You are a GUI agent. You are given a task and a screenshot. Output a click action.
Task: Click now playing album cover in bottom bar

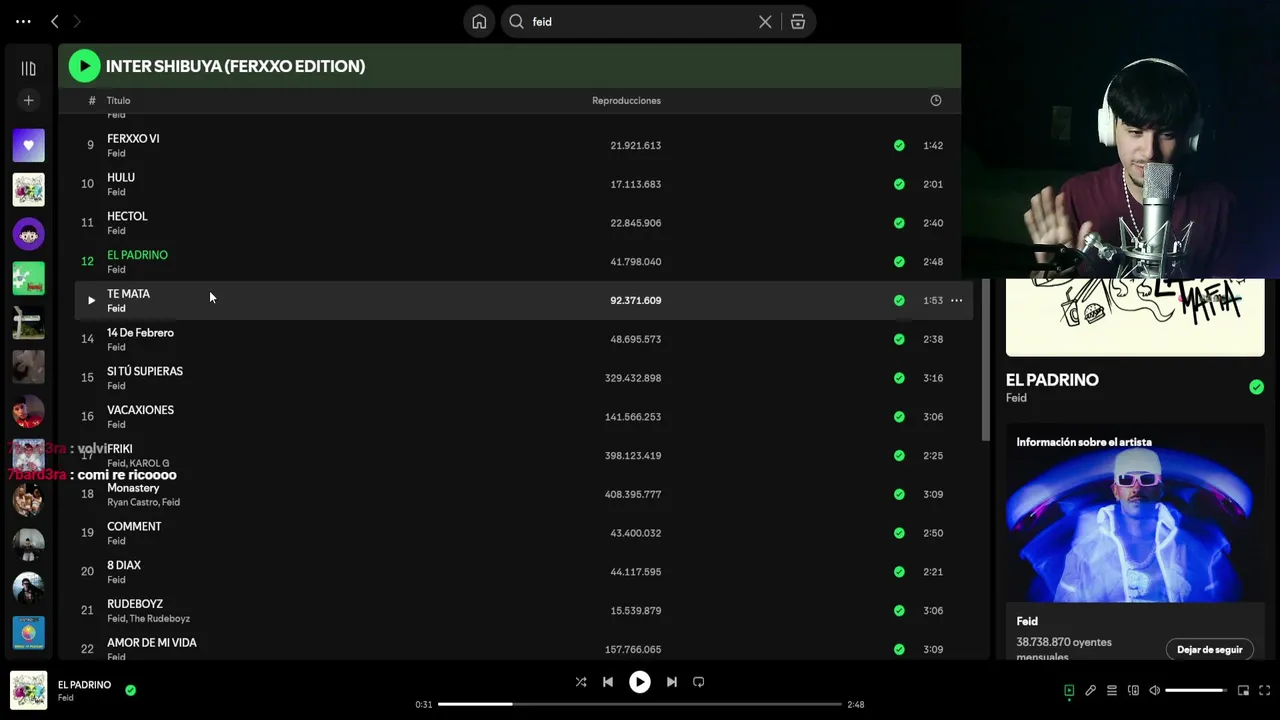(x=28, y=690)
